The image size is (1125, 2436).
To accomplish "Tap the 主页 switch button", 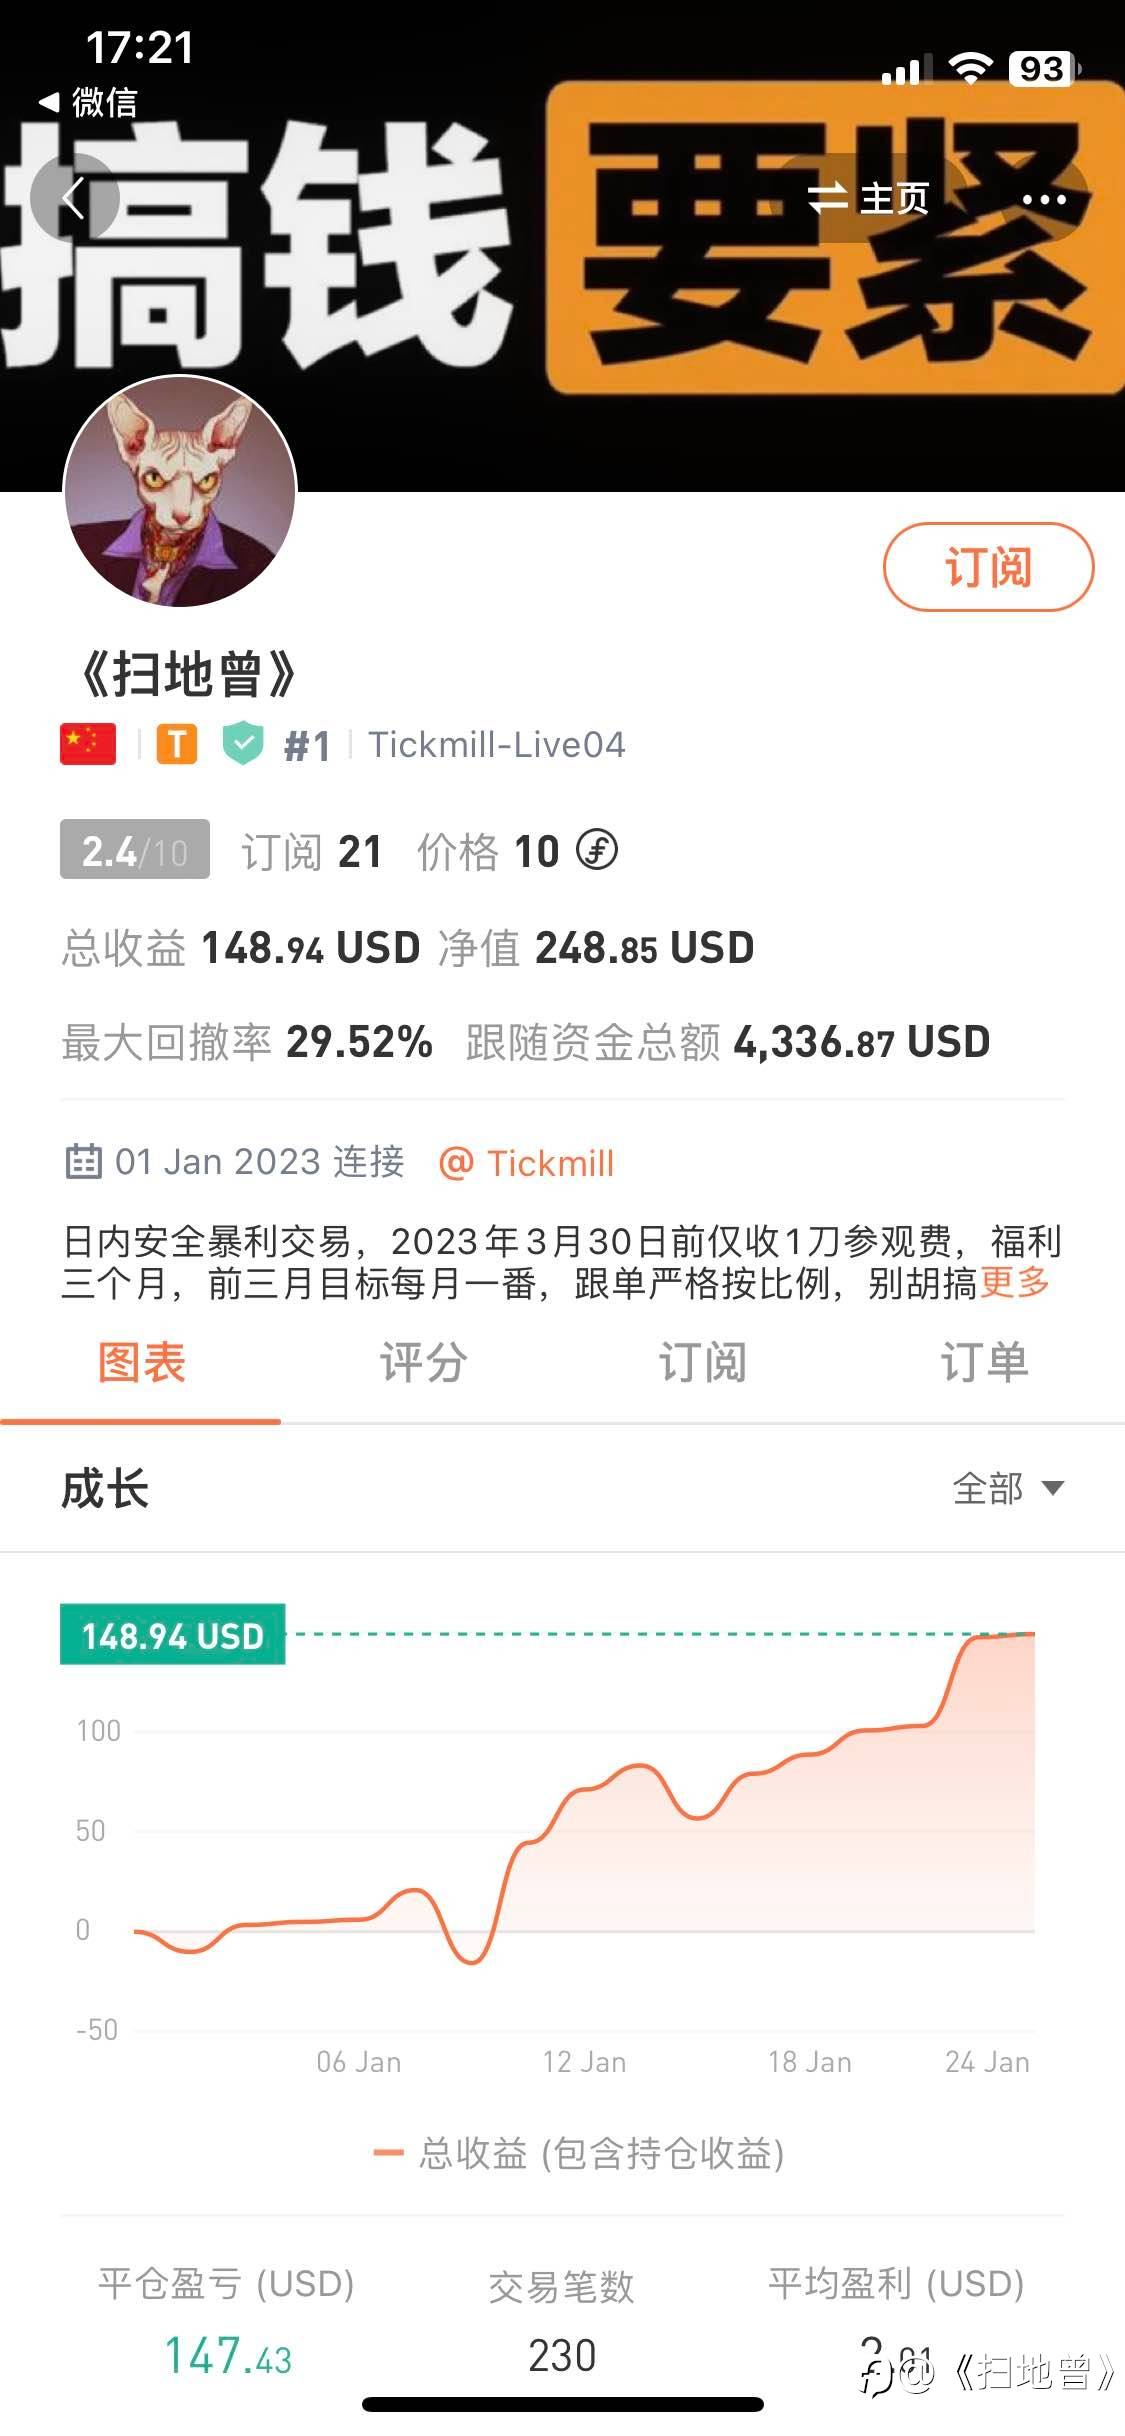I will pyautogui.click(x=868, y=198).
